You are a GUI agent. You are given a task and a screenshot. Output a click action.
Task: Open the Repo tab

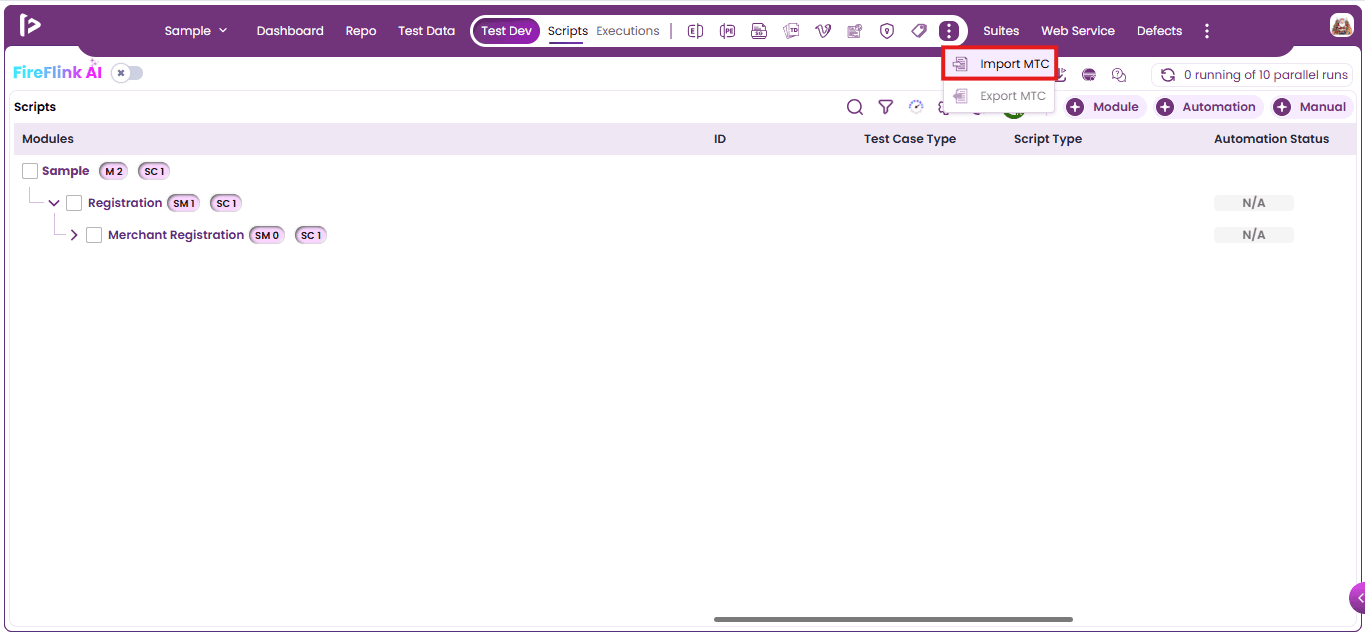tap(361, 31)
